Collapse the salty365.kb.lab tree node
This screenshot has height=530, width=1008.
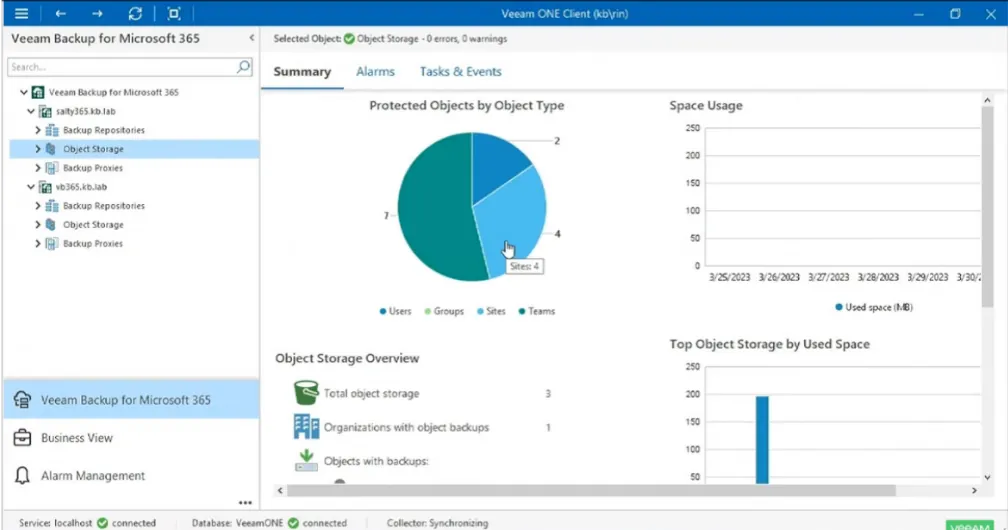tap(31, 111)
